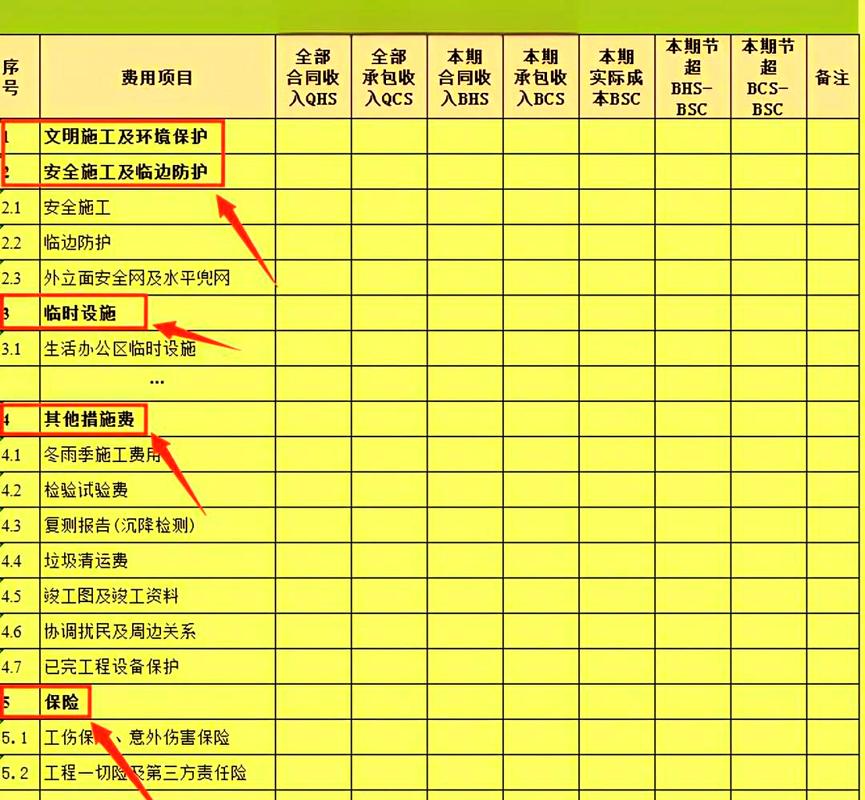Image resolution: width=865 pixels, height=800 pixels.
Task: Click serial number cell 4.5
Action: pyautogui.click(x=19, y=596)
